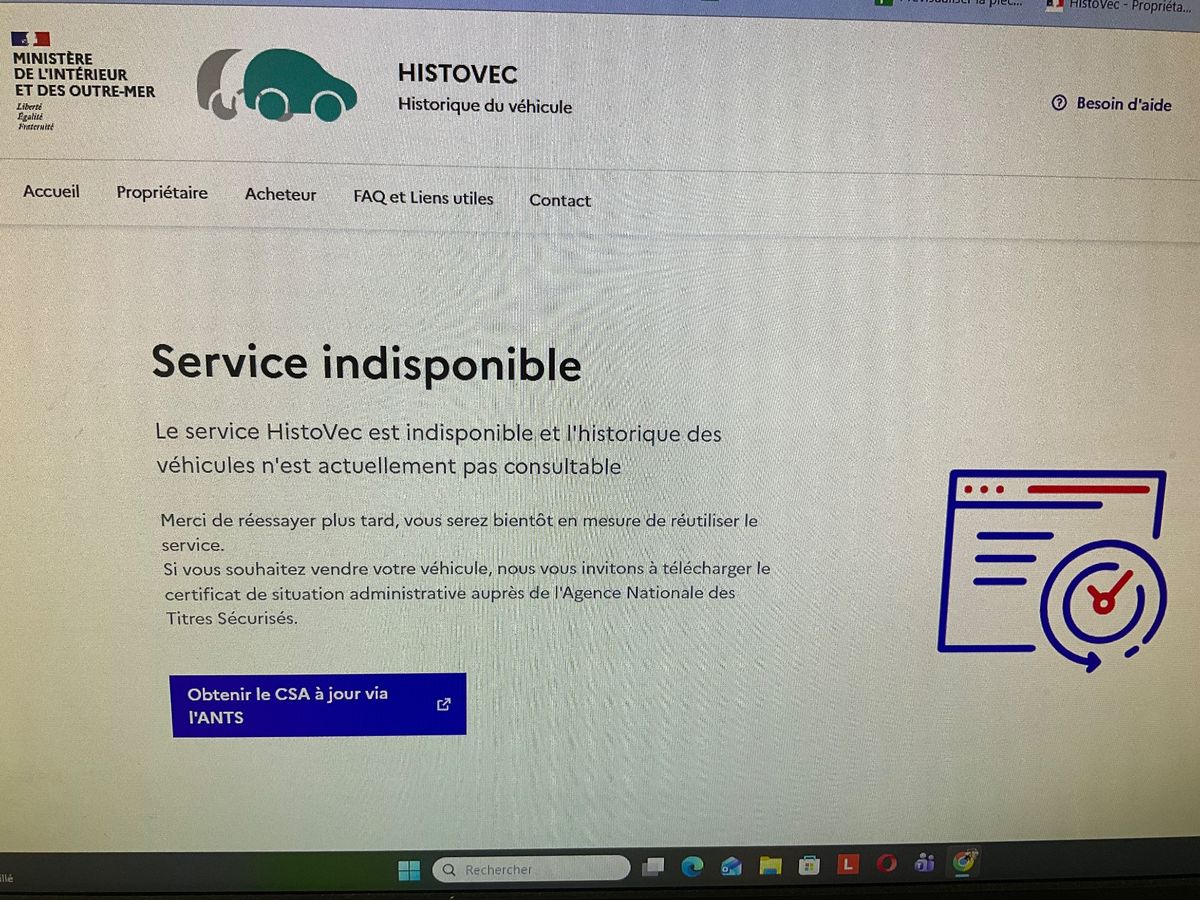The height and width of the screenshot is (900, 1200).
Task: Open the Besoin d'aide help link
Action: coord(1111,103)
